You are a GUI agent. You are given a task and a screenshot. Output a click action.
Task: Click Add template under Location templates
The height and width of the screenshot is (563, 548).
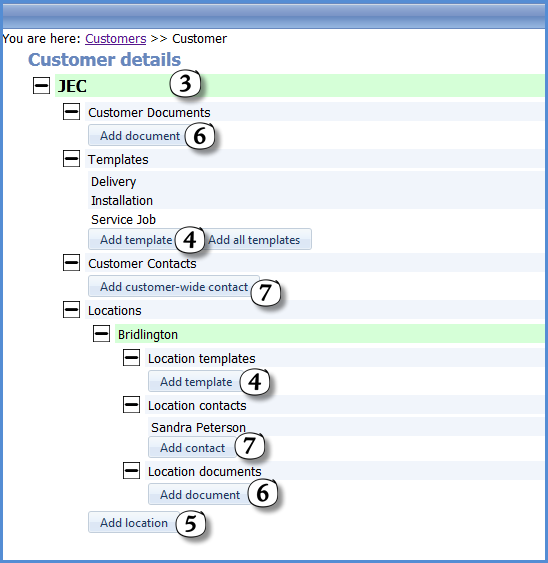pos(196,381)
